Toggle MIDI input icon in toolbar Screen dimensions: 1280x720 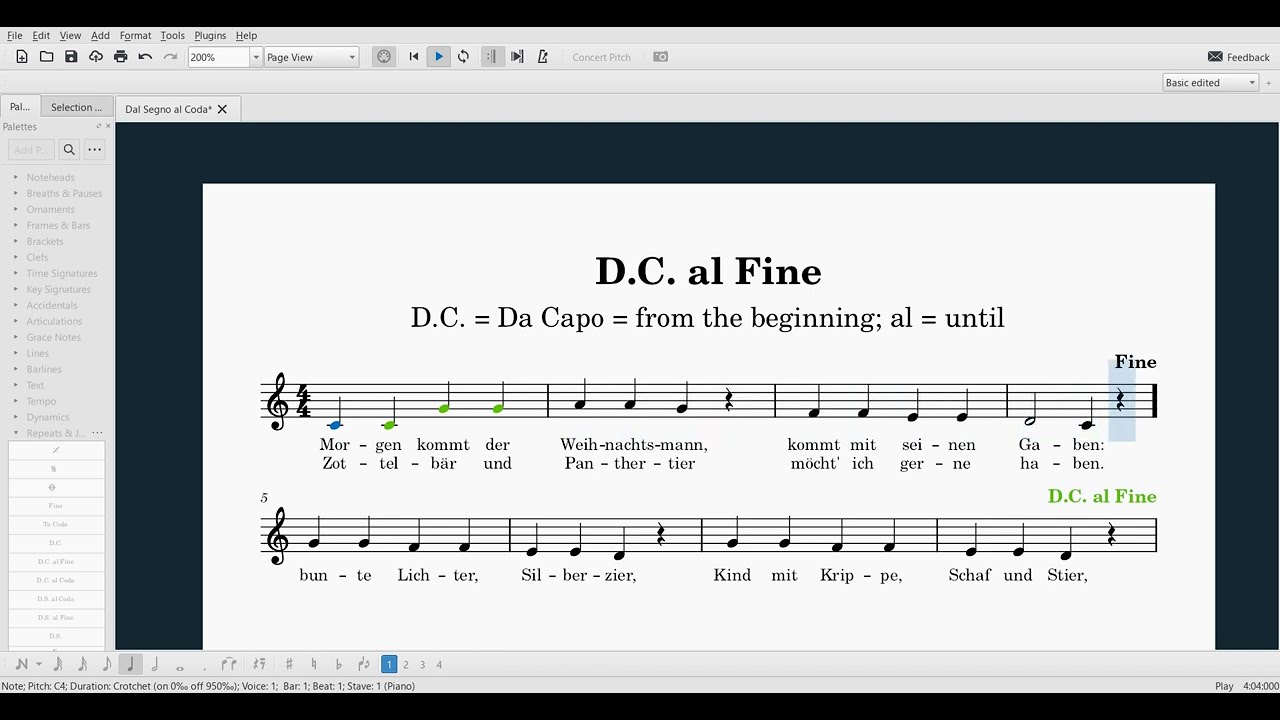(383, 57)
